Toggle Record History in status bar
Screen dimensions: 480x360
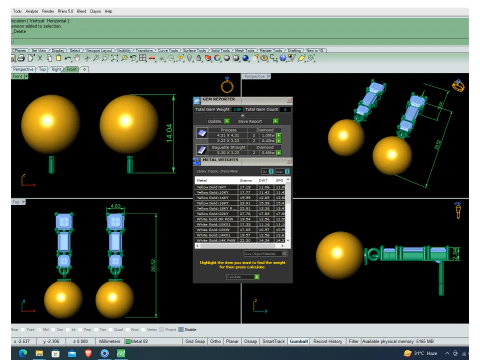pos(327,341)
